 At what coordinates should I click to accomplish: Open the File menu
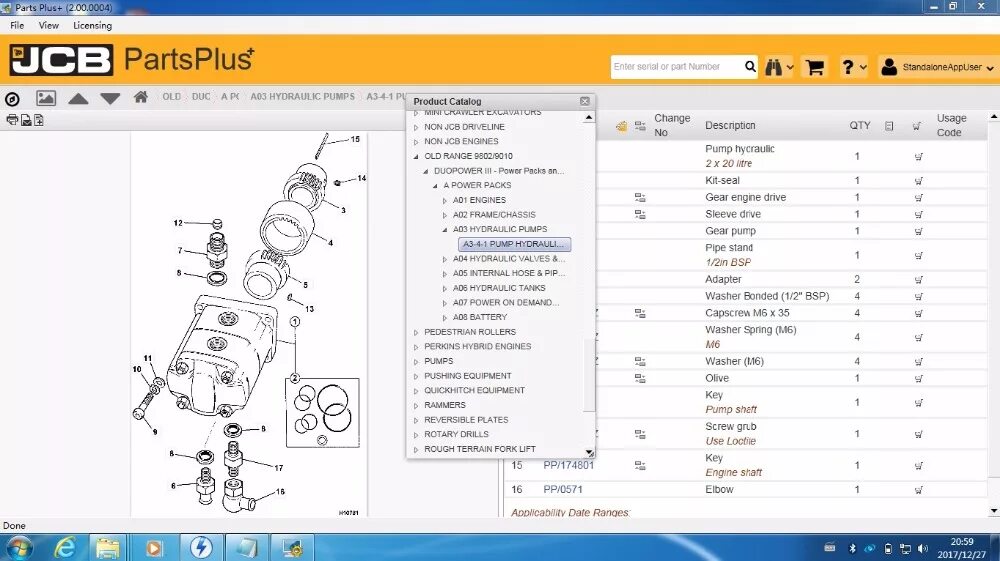(17, 26)
